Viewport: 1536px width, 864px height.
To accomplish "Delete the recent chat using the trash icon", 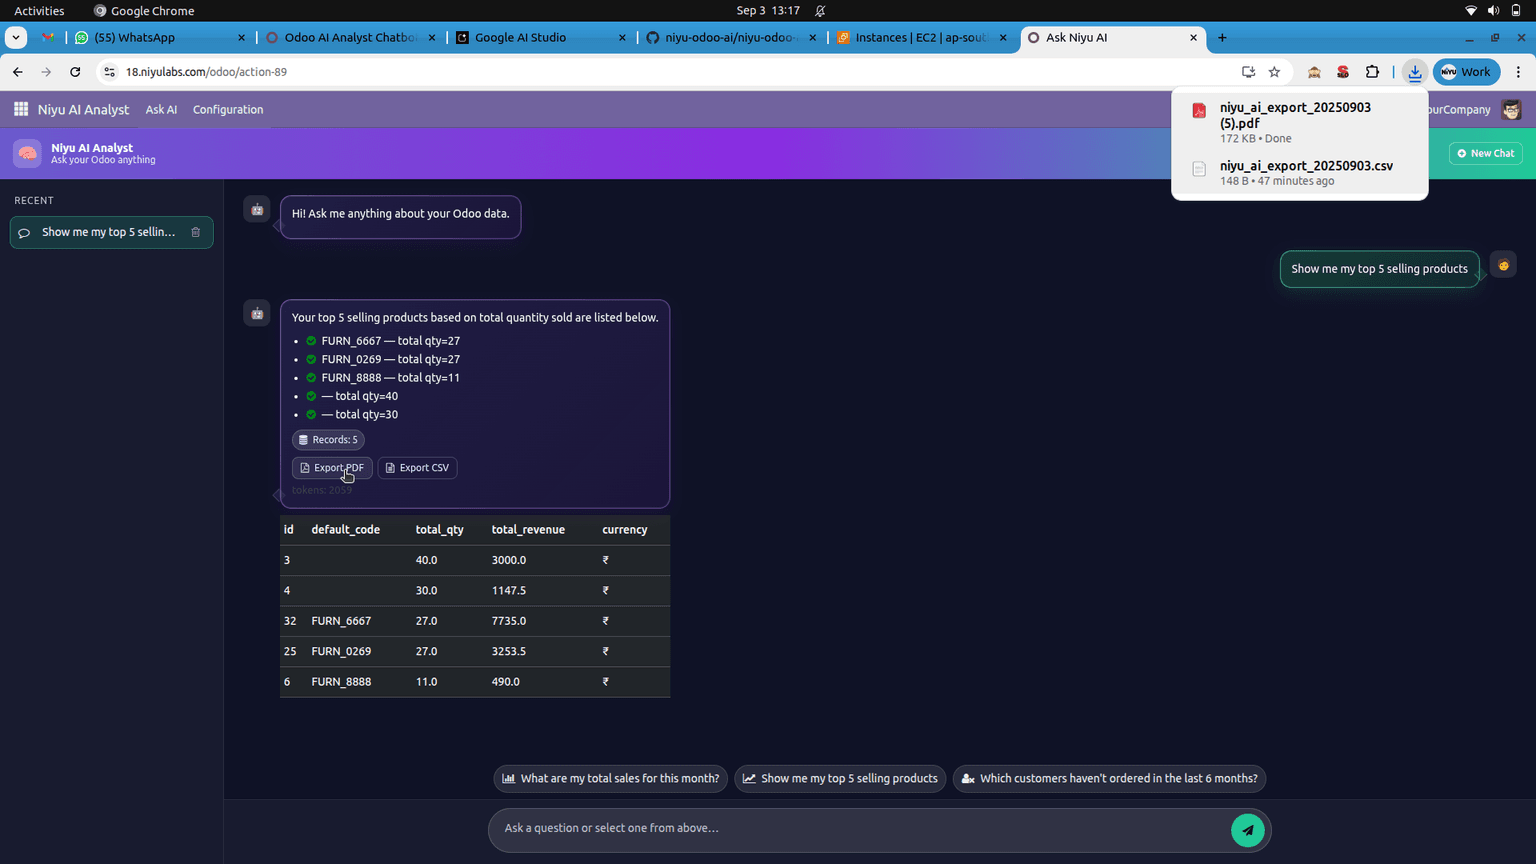I will (196, 232).
